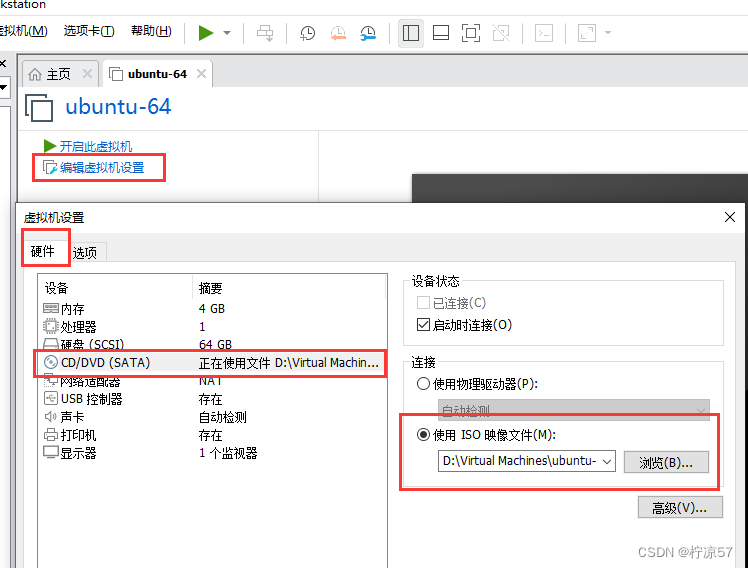Click the ubuntu-64 VM title icon
The width and height of the screenshot is (748, 568).
pos(39,107)
